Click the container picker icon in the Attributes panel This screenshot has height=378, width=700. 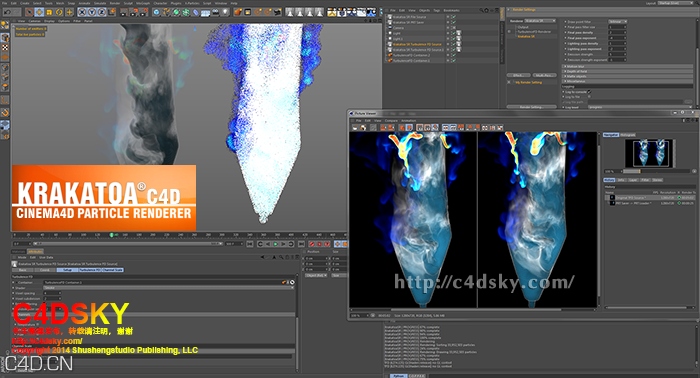tap(292, 282)
